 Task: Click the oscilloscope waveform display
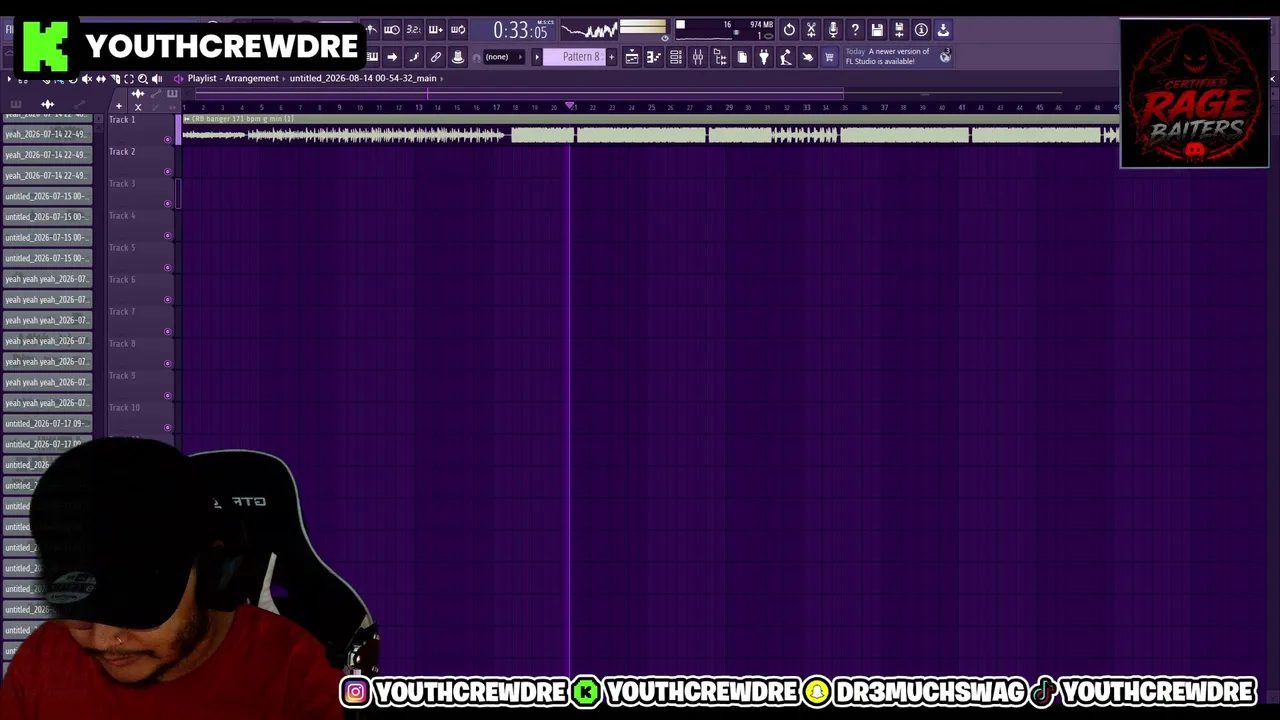588,31
